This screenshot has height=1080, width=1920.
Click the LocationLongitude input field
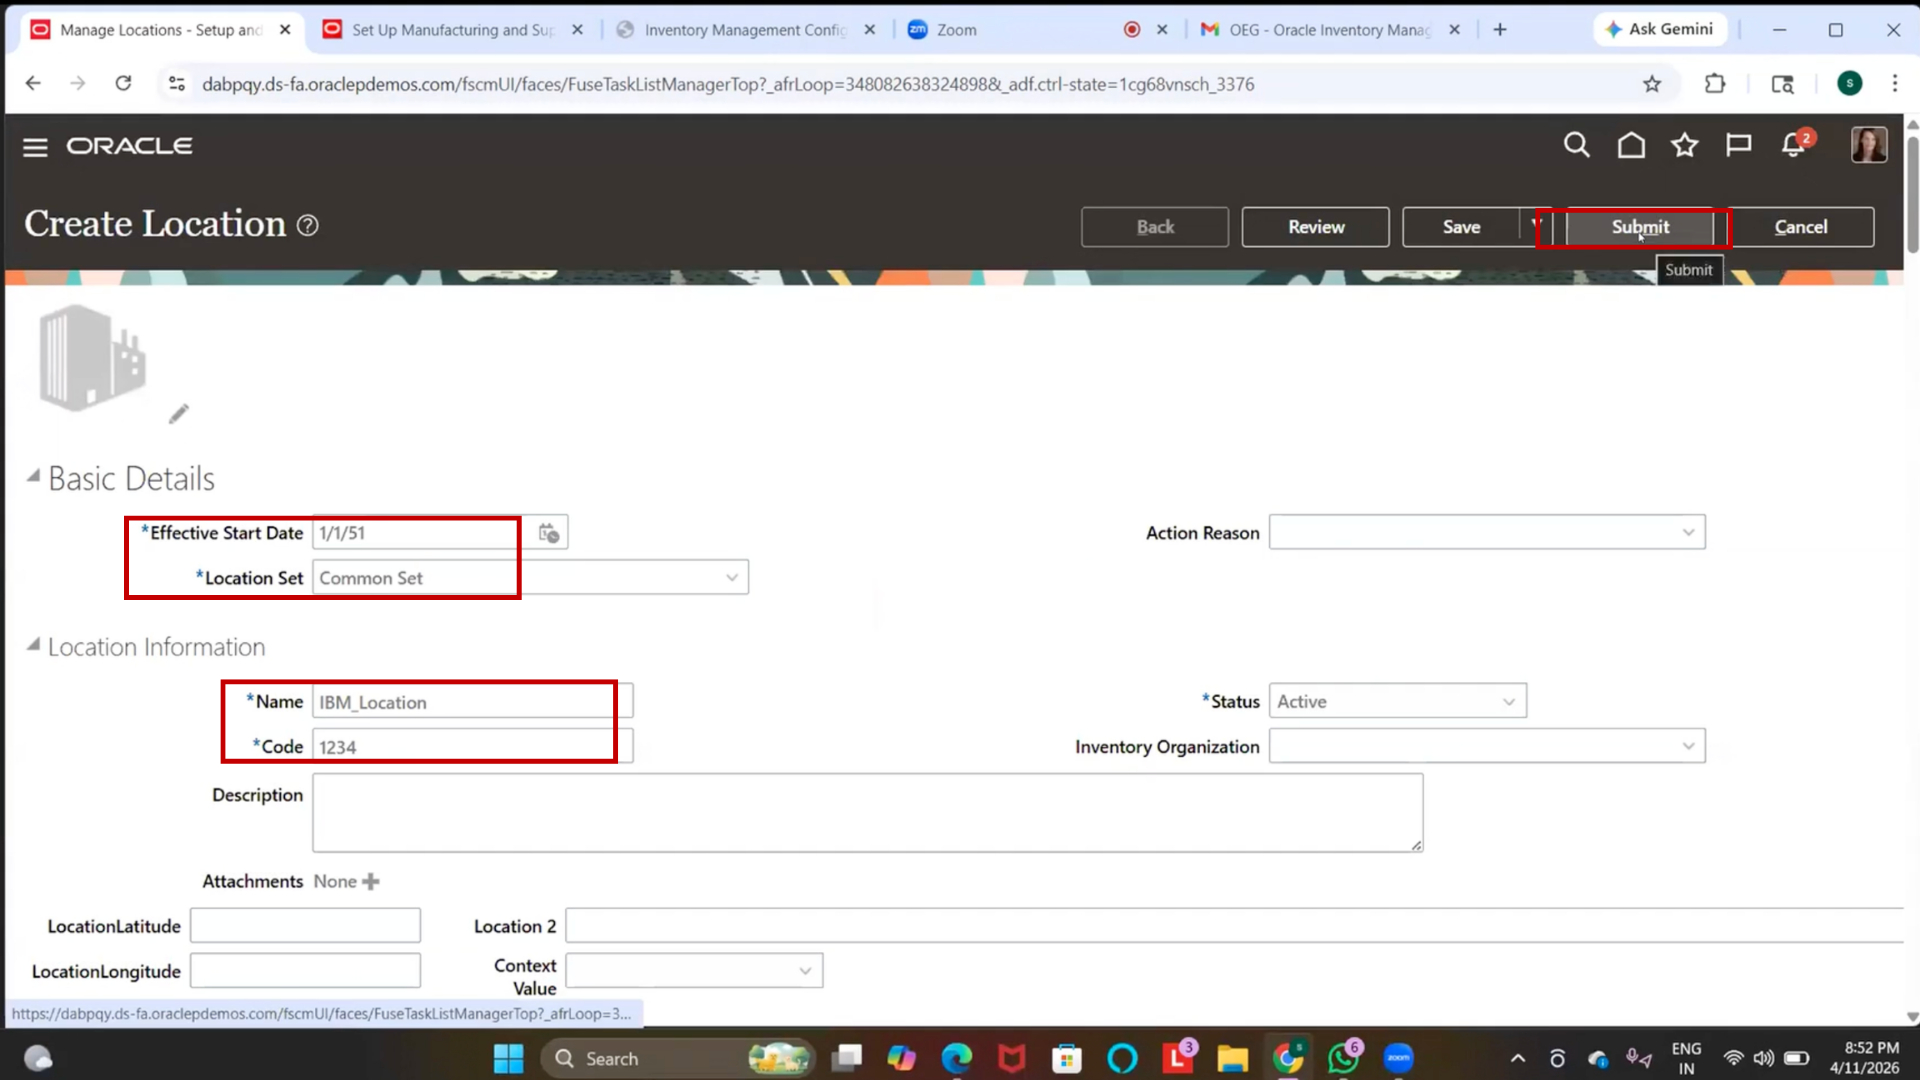305,971
